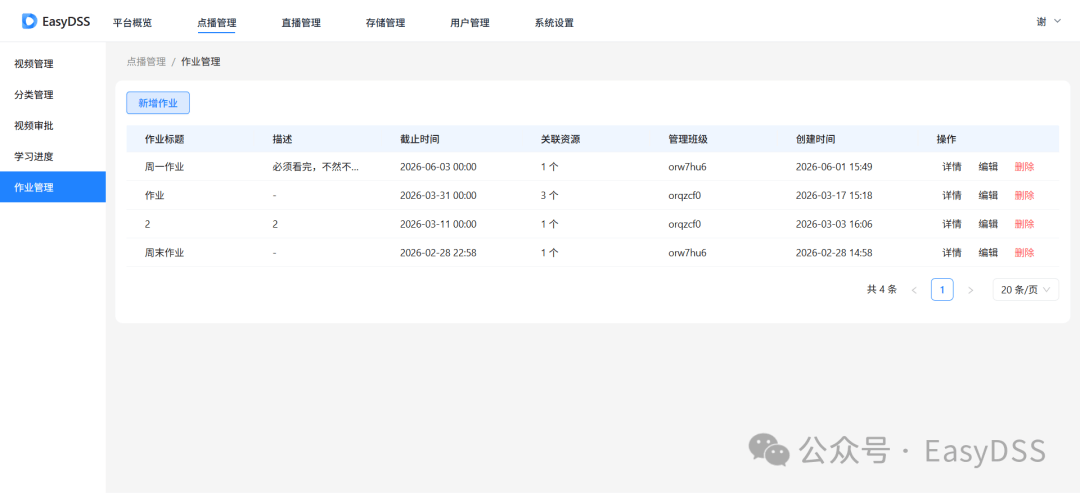
Task: Click the 描述 column header
Action: (282, 139)
